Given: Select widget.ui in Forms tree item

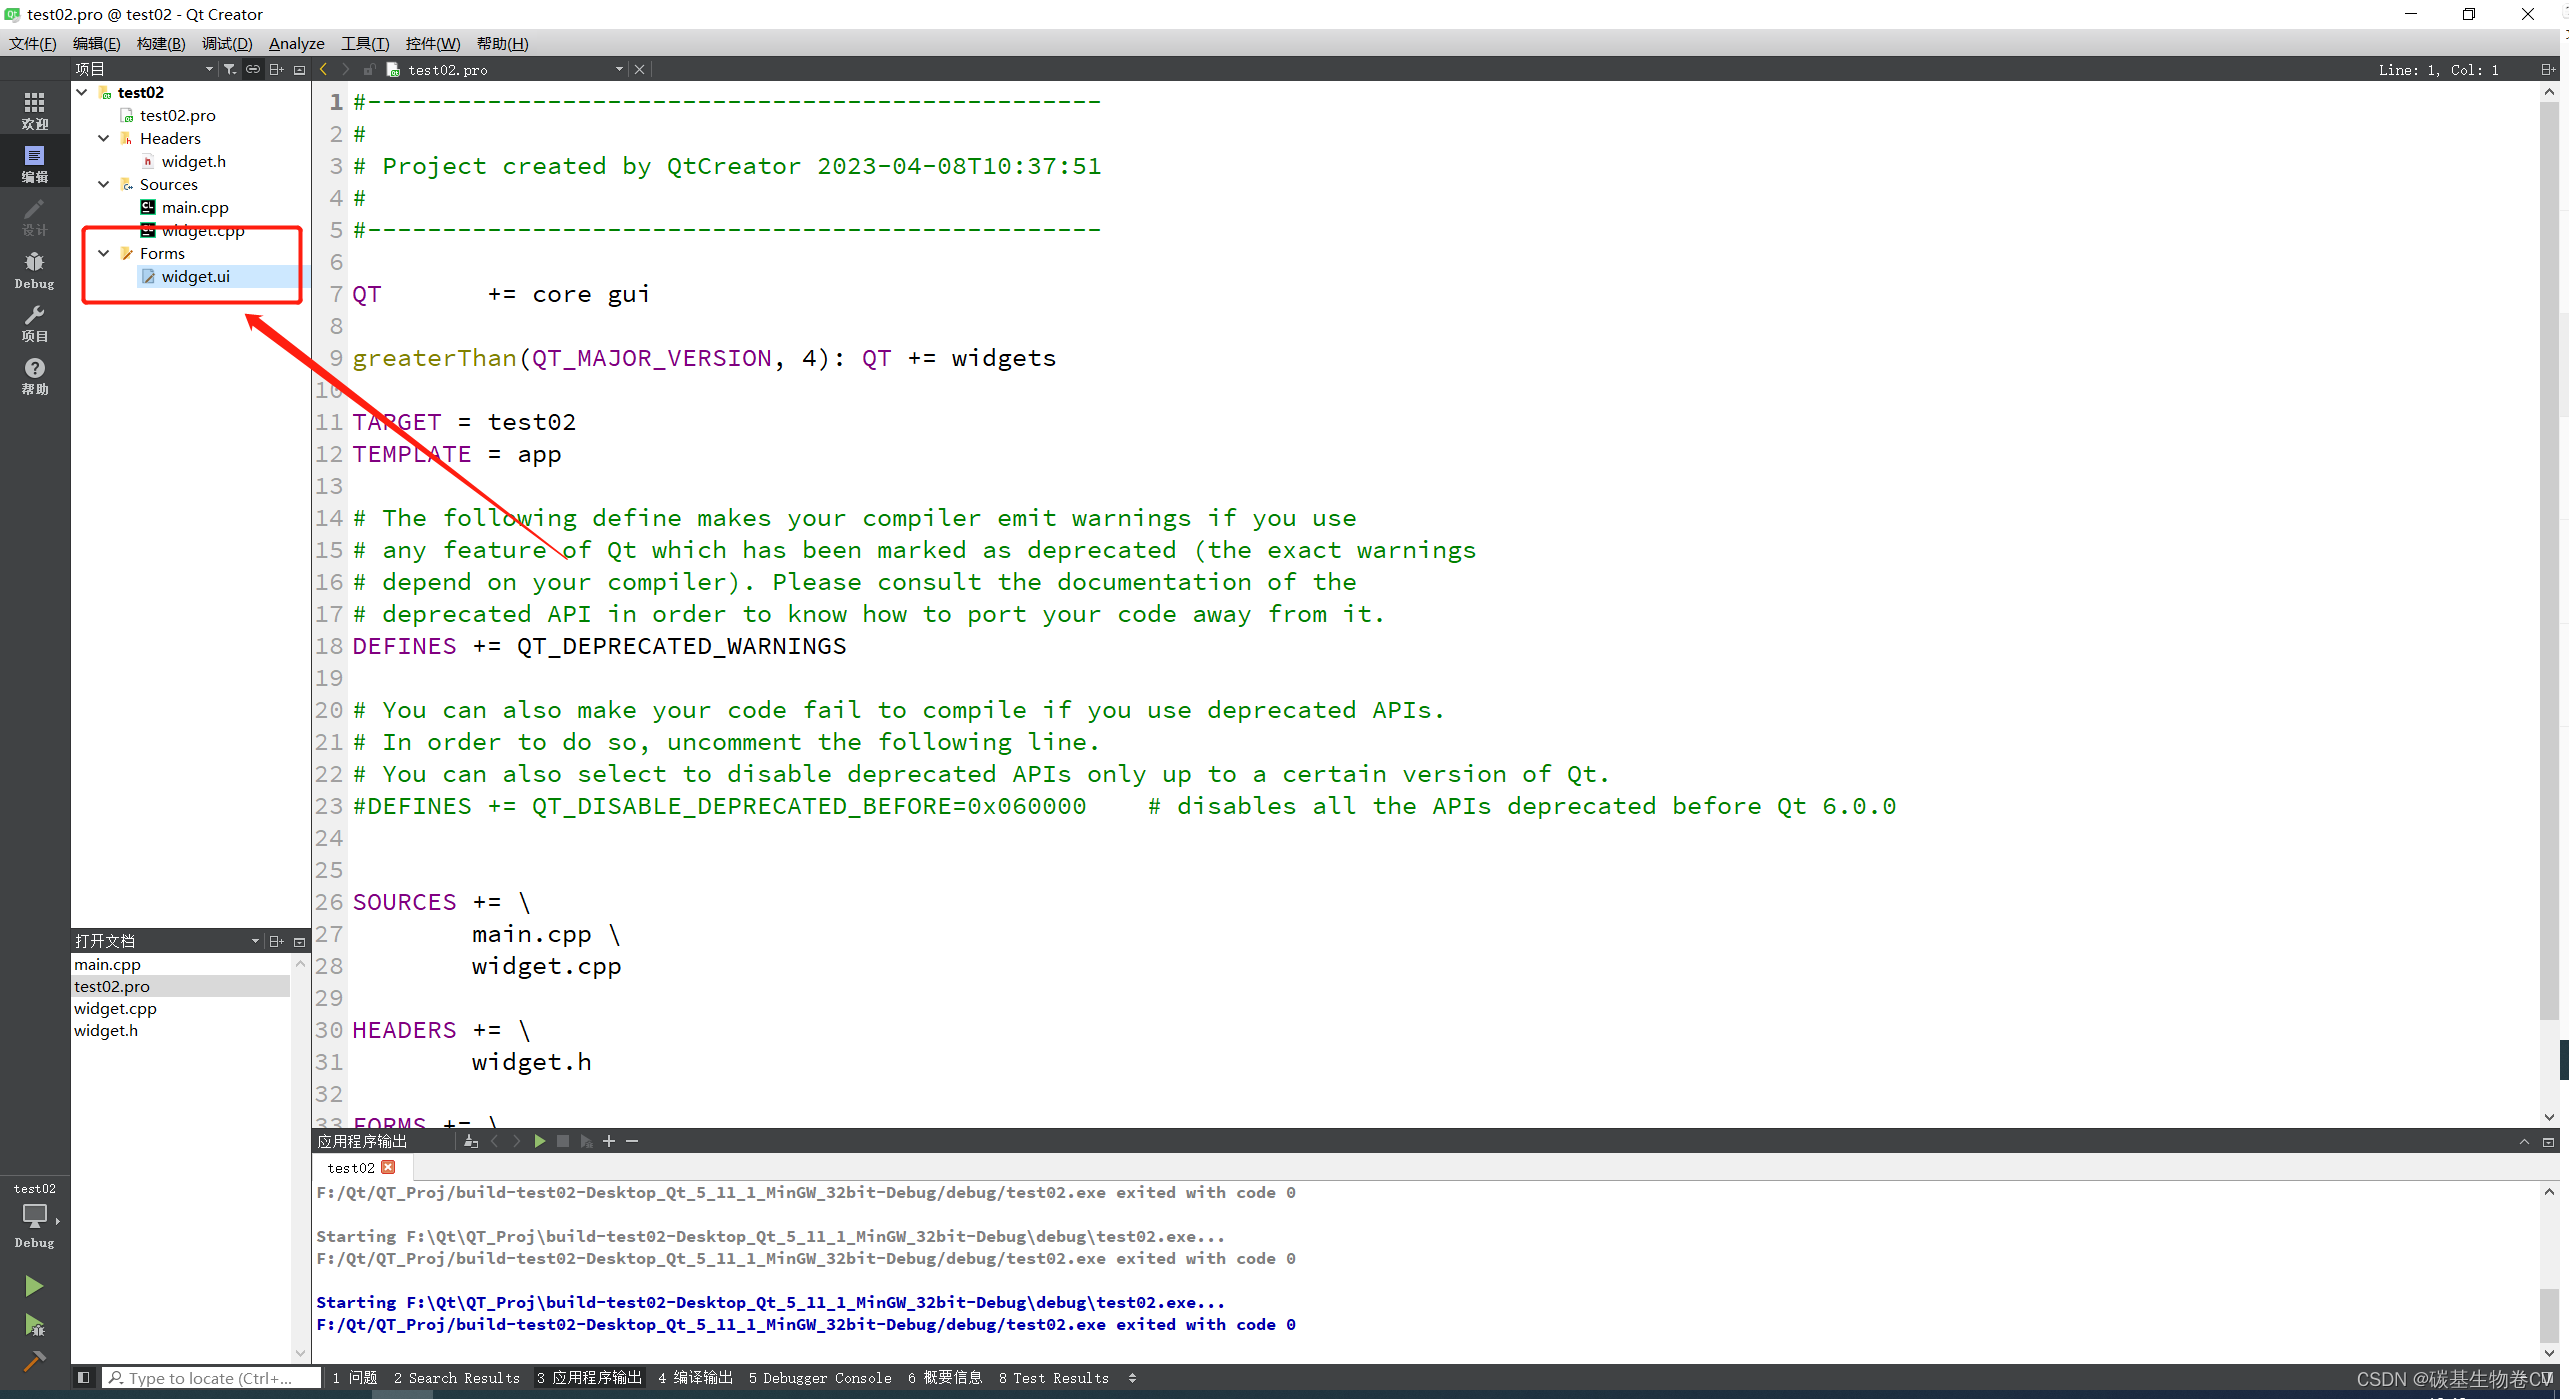Looking at the screenshot, I should 195,276.
